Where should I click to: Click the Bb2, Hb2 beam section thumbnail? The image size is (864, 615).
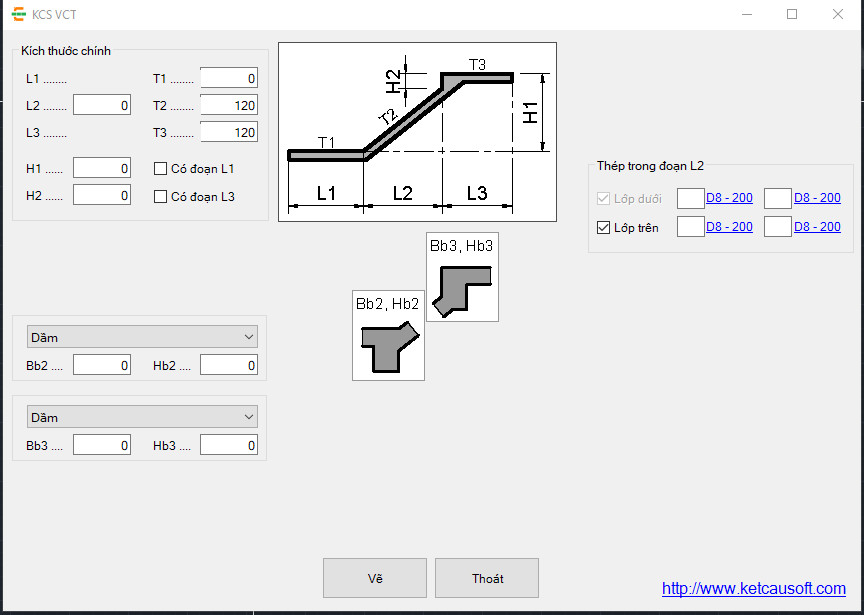point(388,335)
